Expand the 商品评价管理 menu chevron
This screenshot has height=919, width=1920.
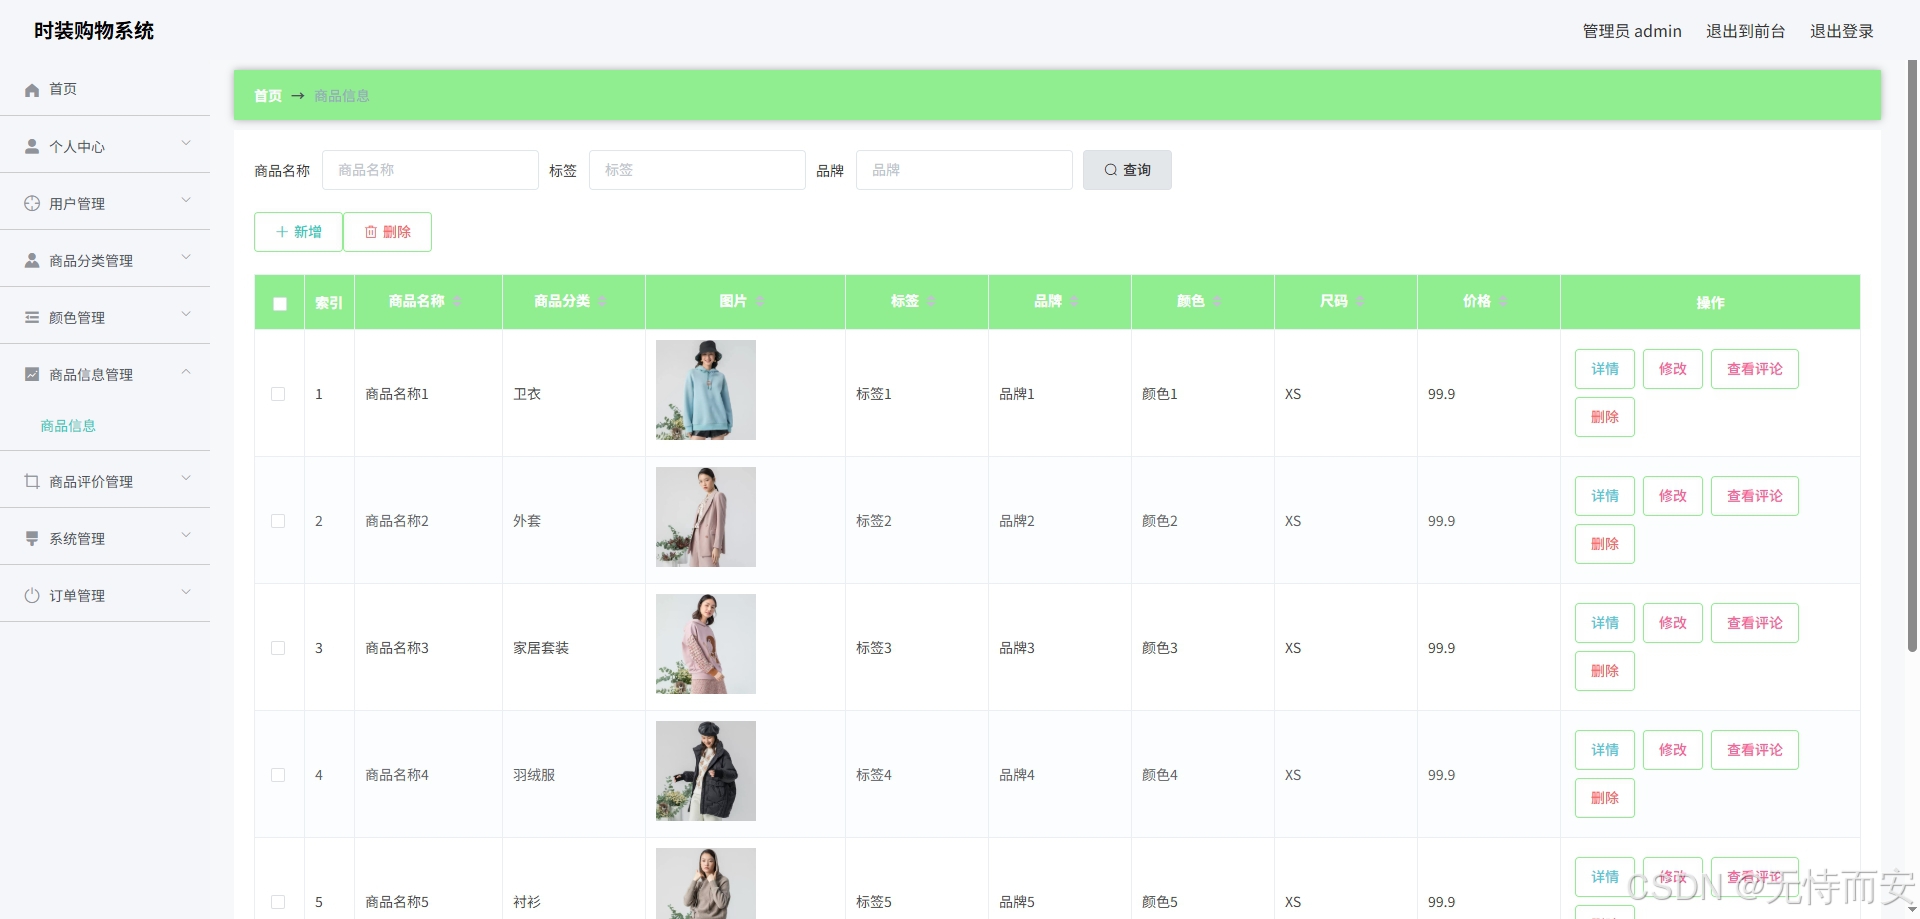click(x=186, y=478)
